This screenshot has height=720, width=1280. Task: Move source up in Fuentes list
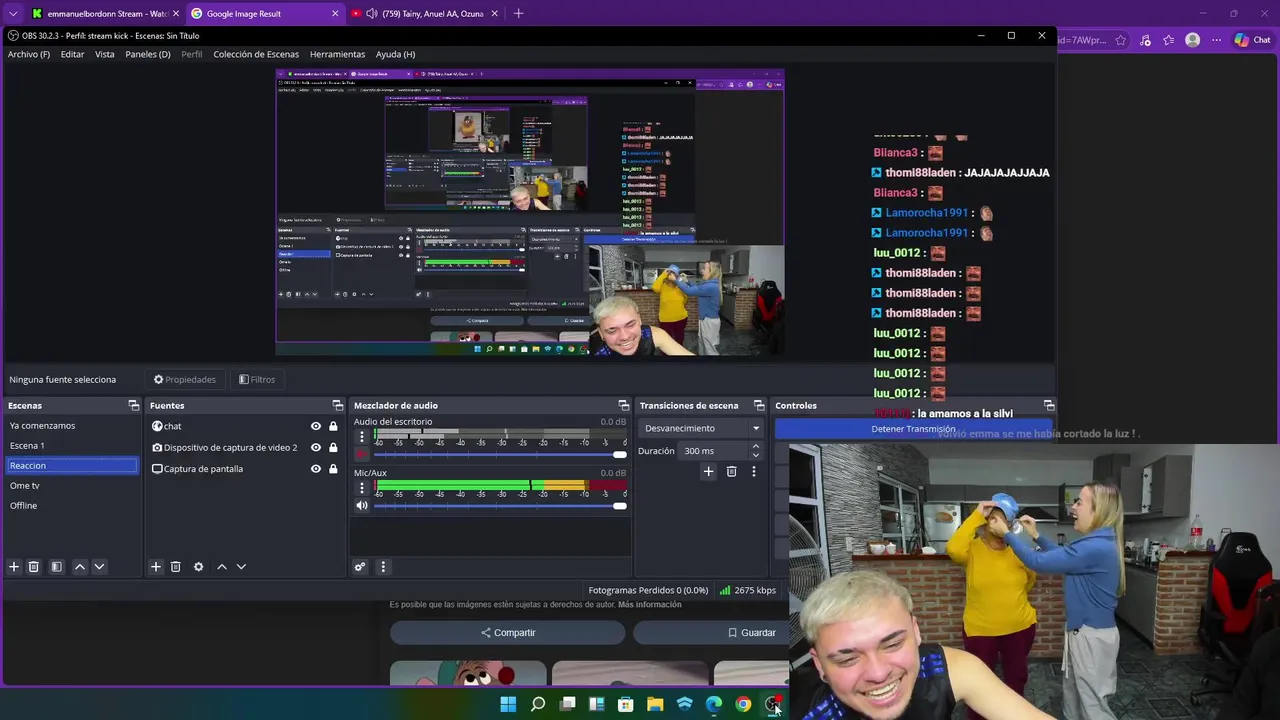coord(222,567)
